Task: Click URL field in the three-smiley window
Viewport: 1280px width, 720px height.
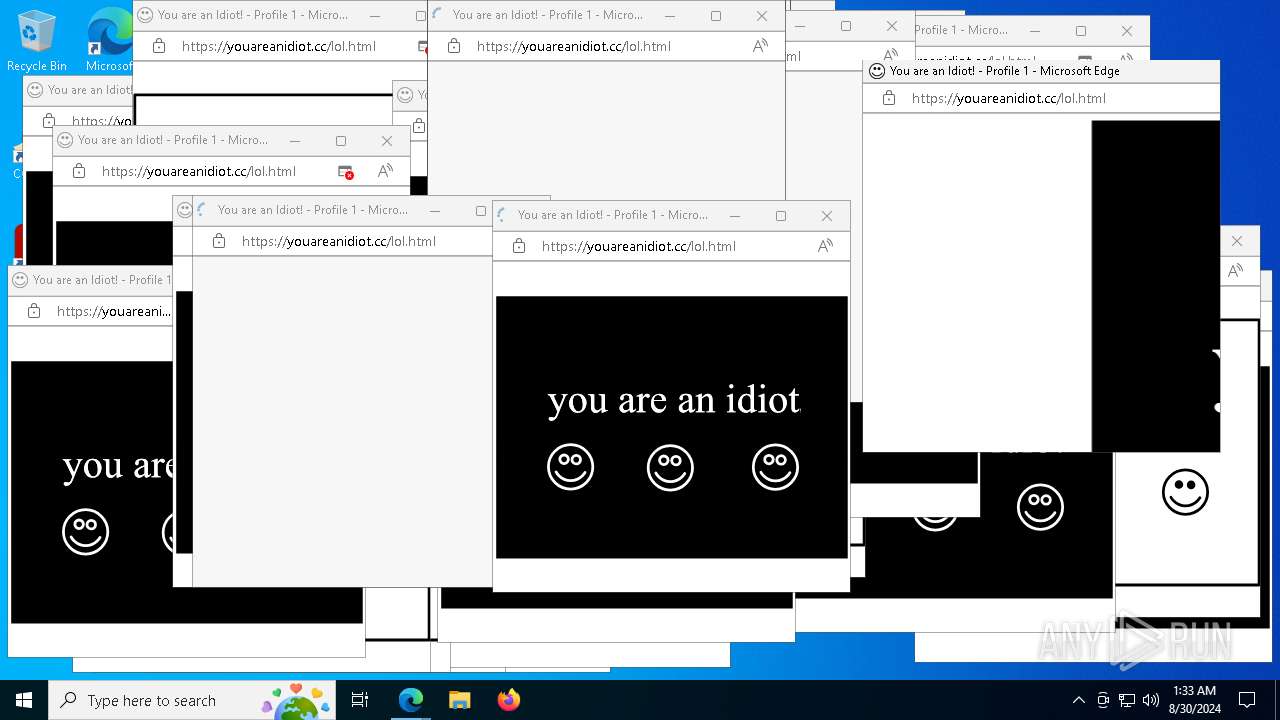Action: click(638, 246)
